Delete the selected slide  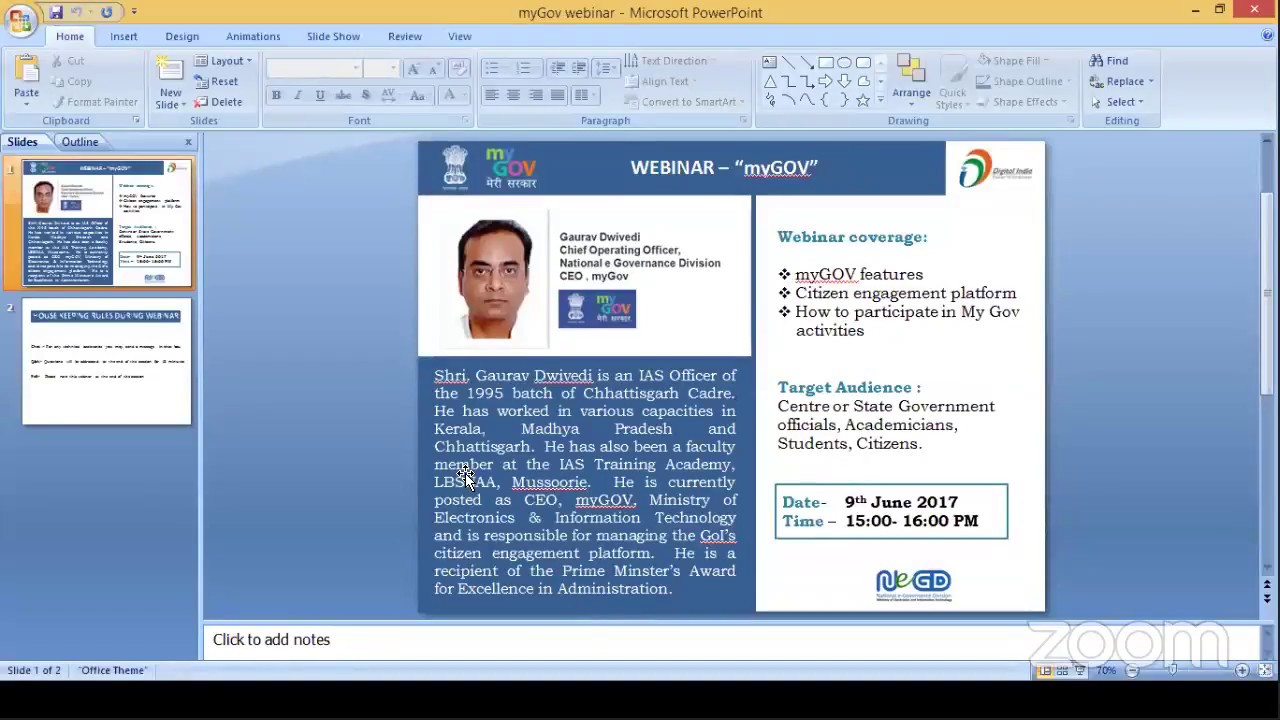(x=218, y=102)
